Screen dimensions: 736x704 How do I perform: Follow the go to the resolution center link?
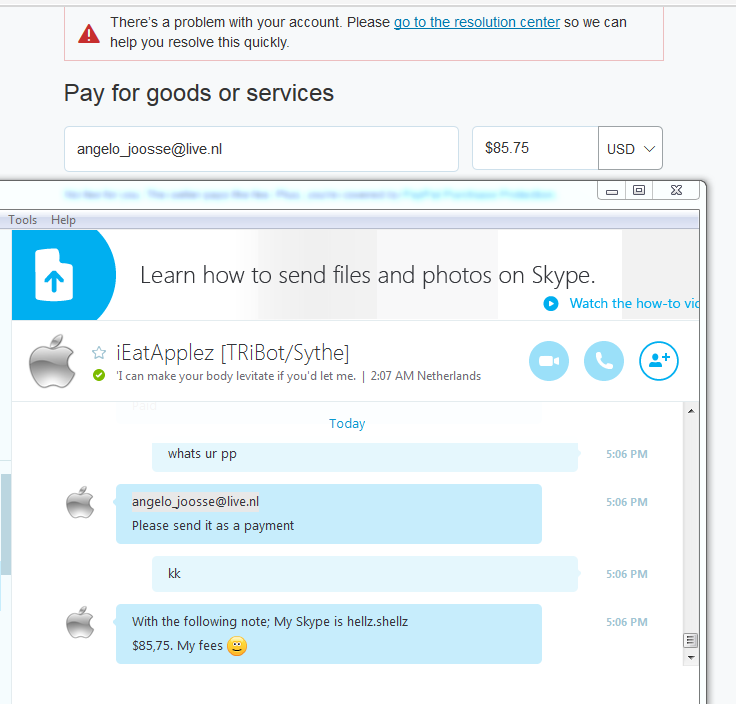(x=476, y=22)
